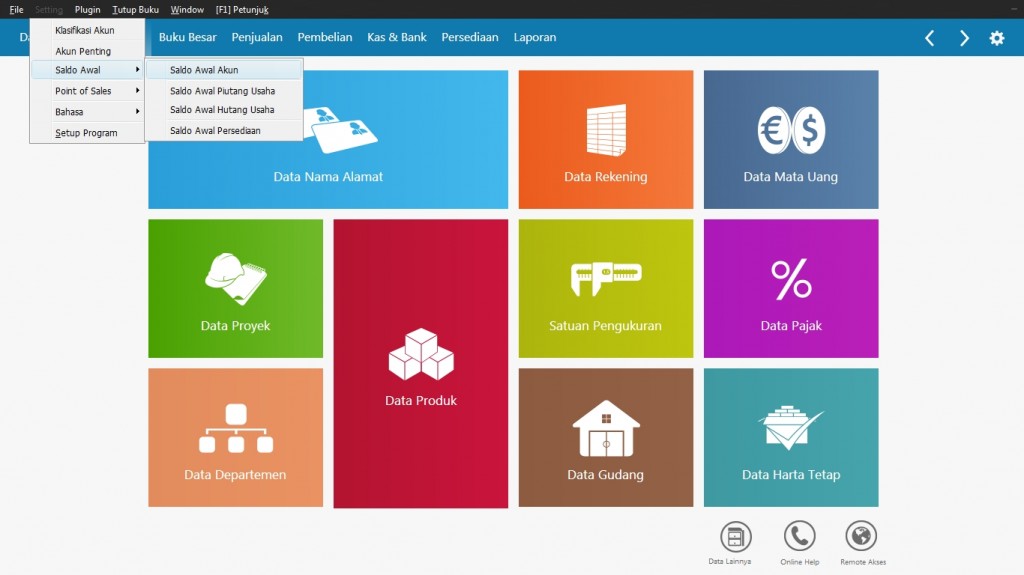Open Online Help phone icon
The image size is (1024, 575).
coord(799,537)
